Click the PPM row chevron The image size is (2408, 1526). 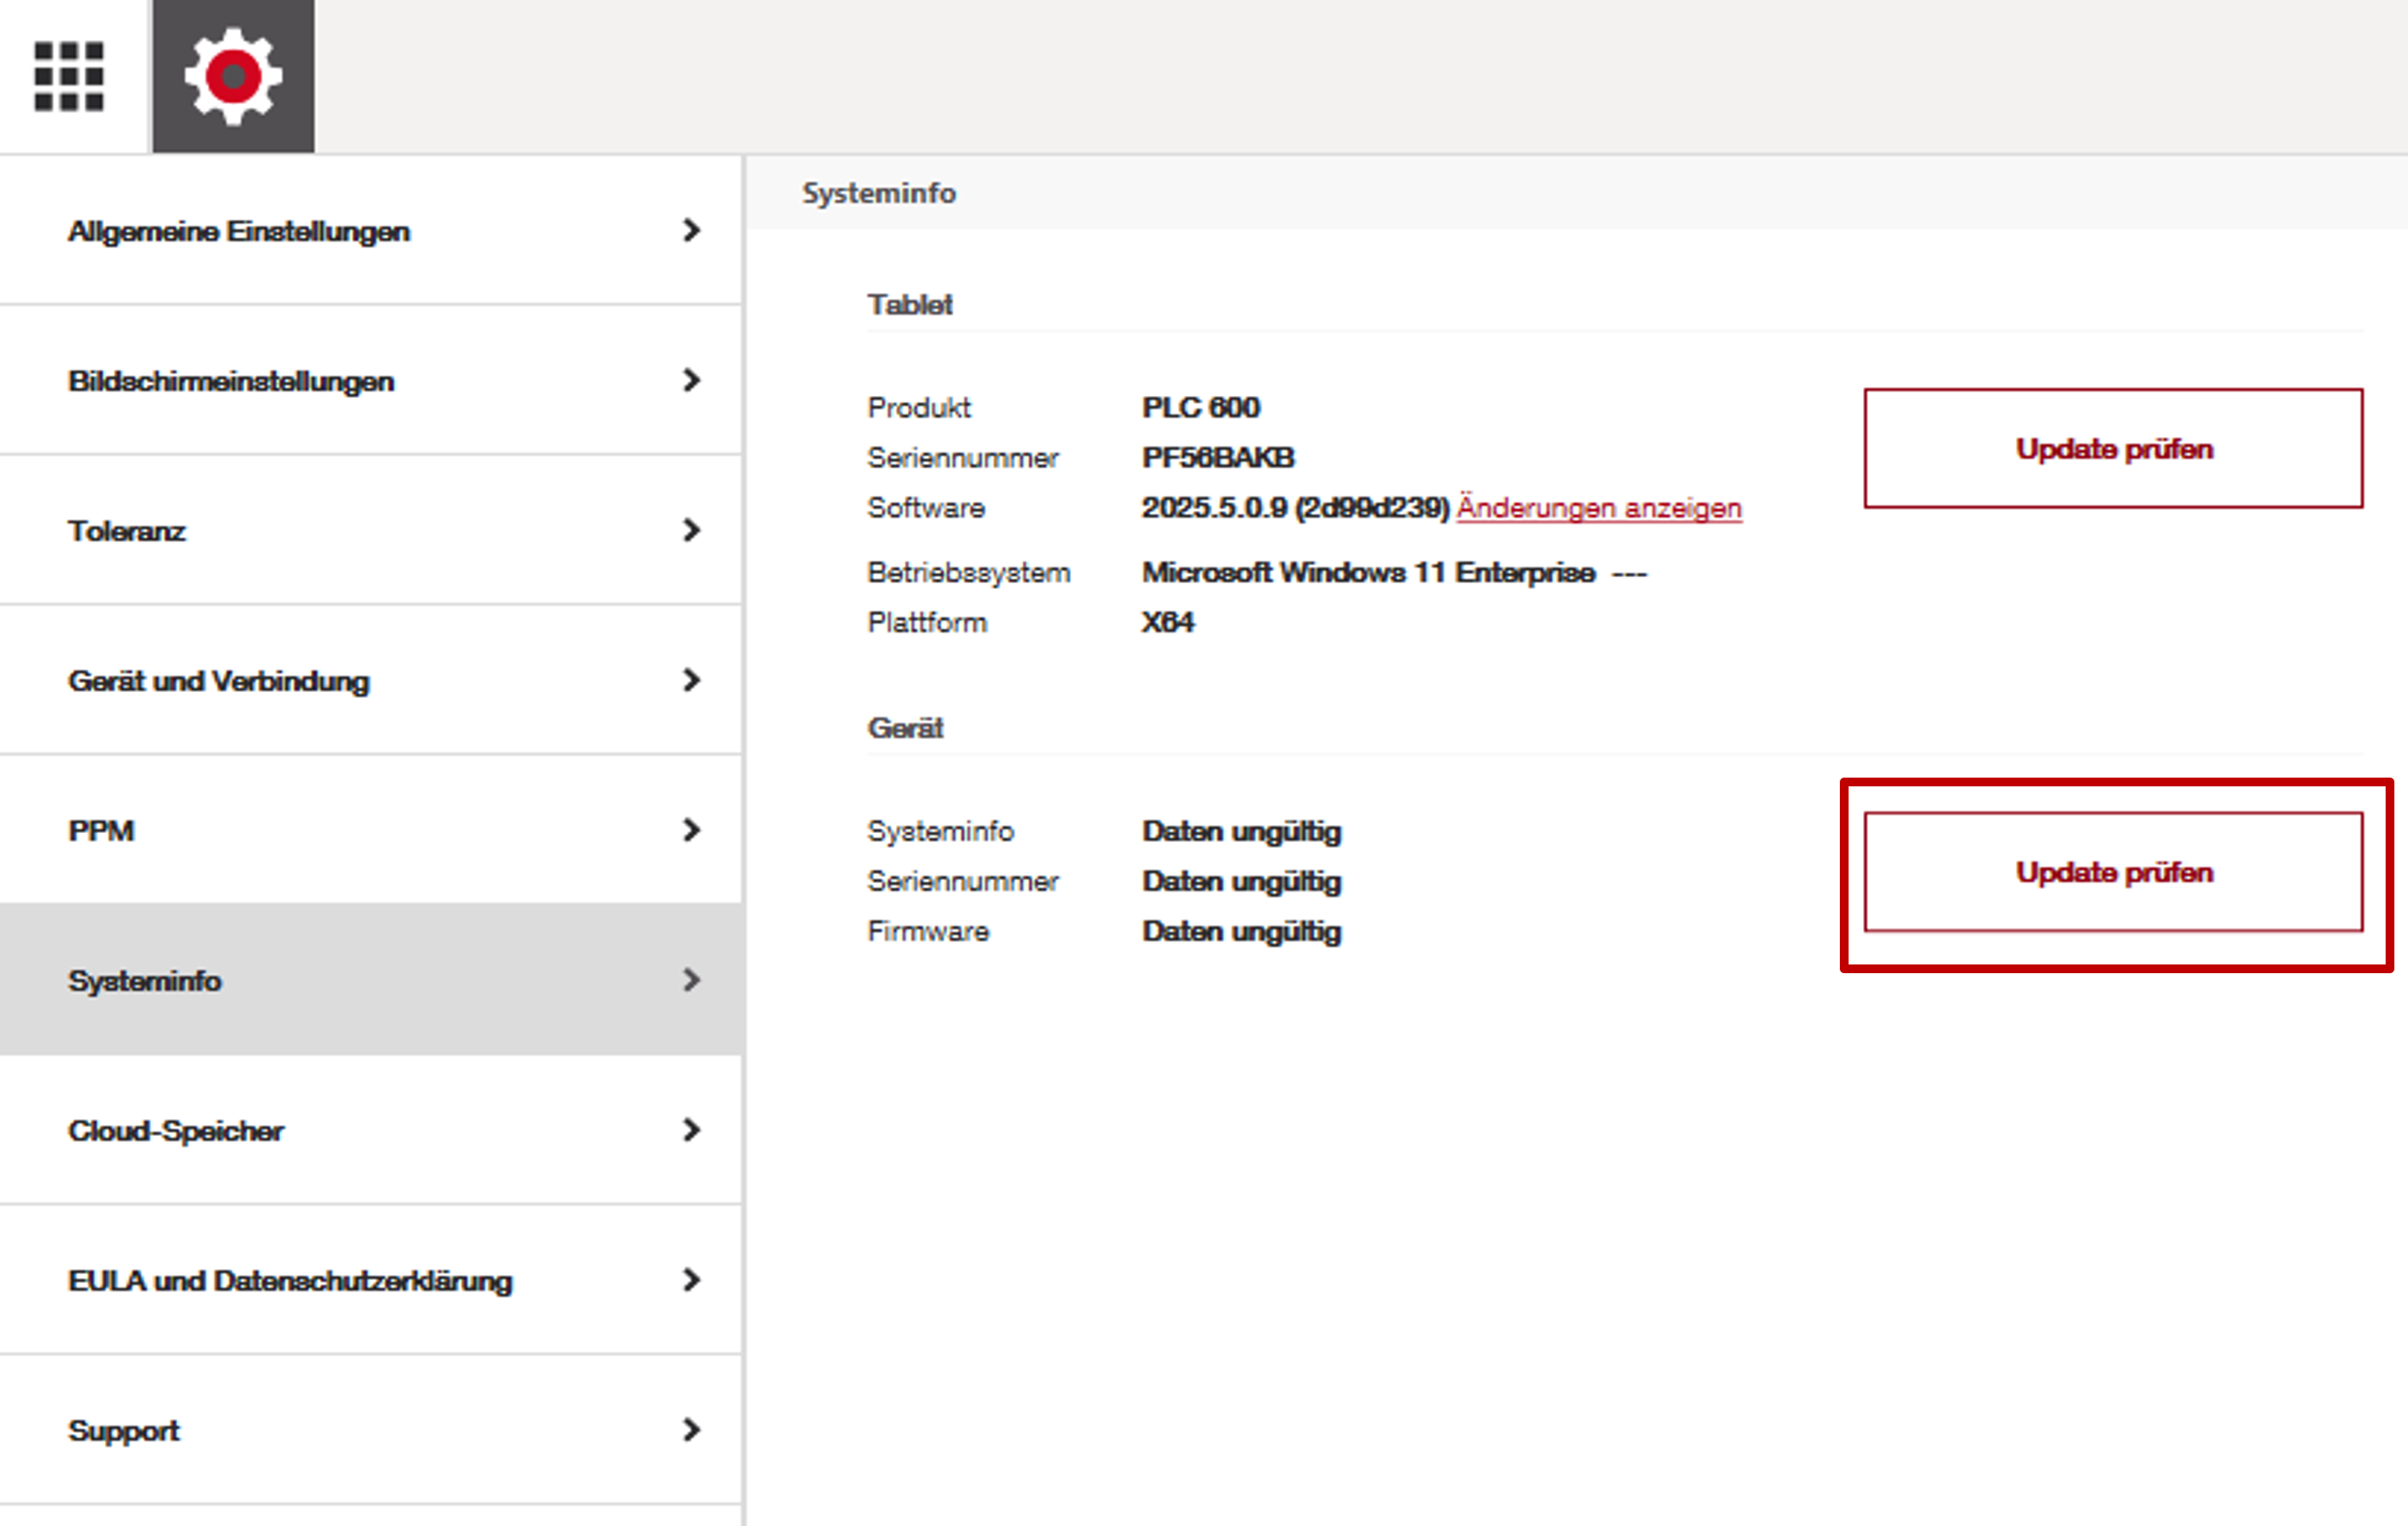tap(691, 831)
